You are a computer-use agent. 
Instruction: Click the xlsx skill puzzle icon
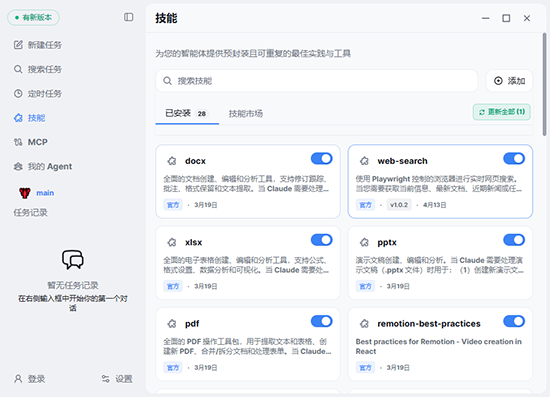[172, 242]
